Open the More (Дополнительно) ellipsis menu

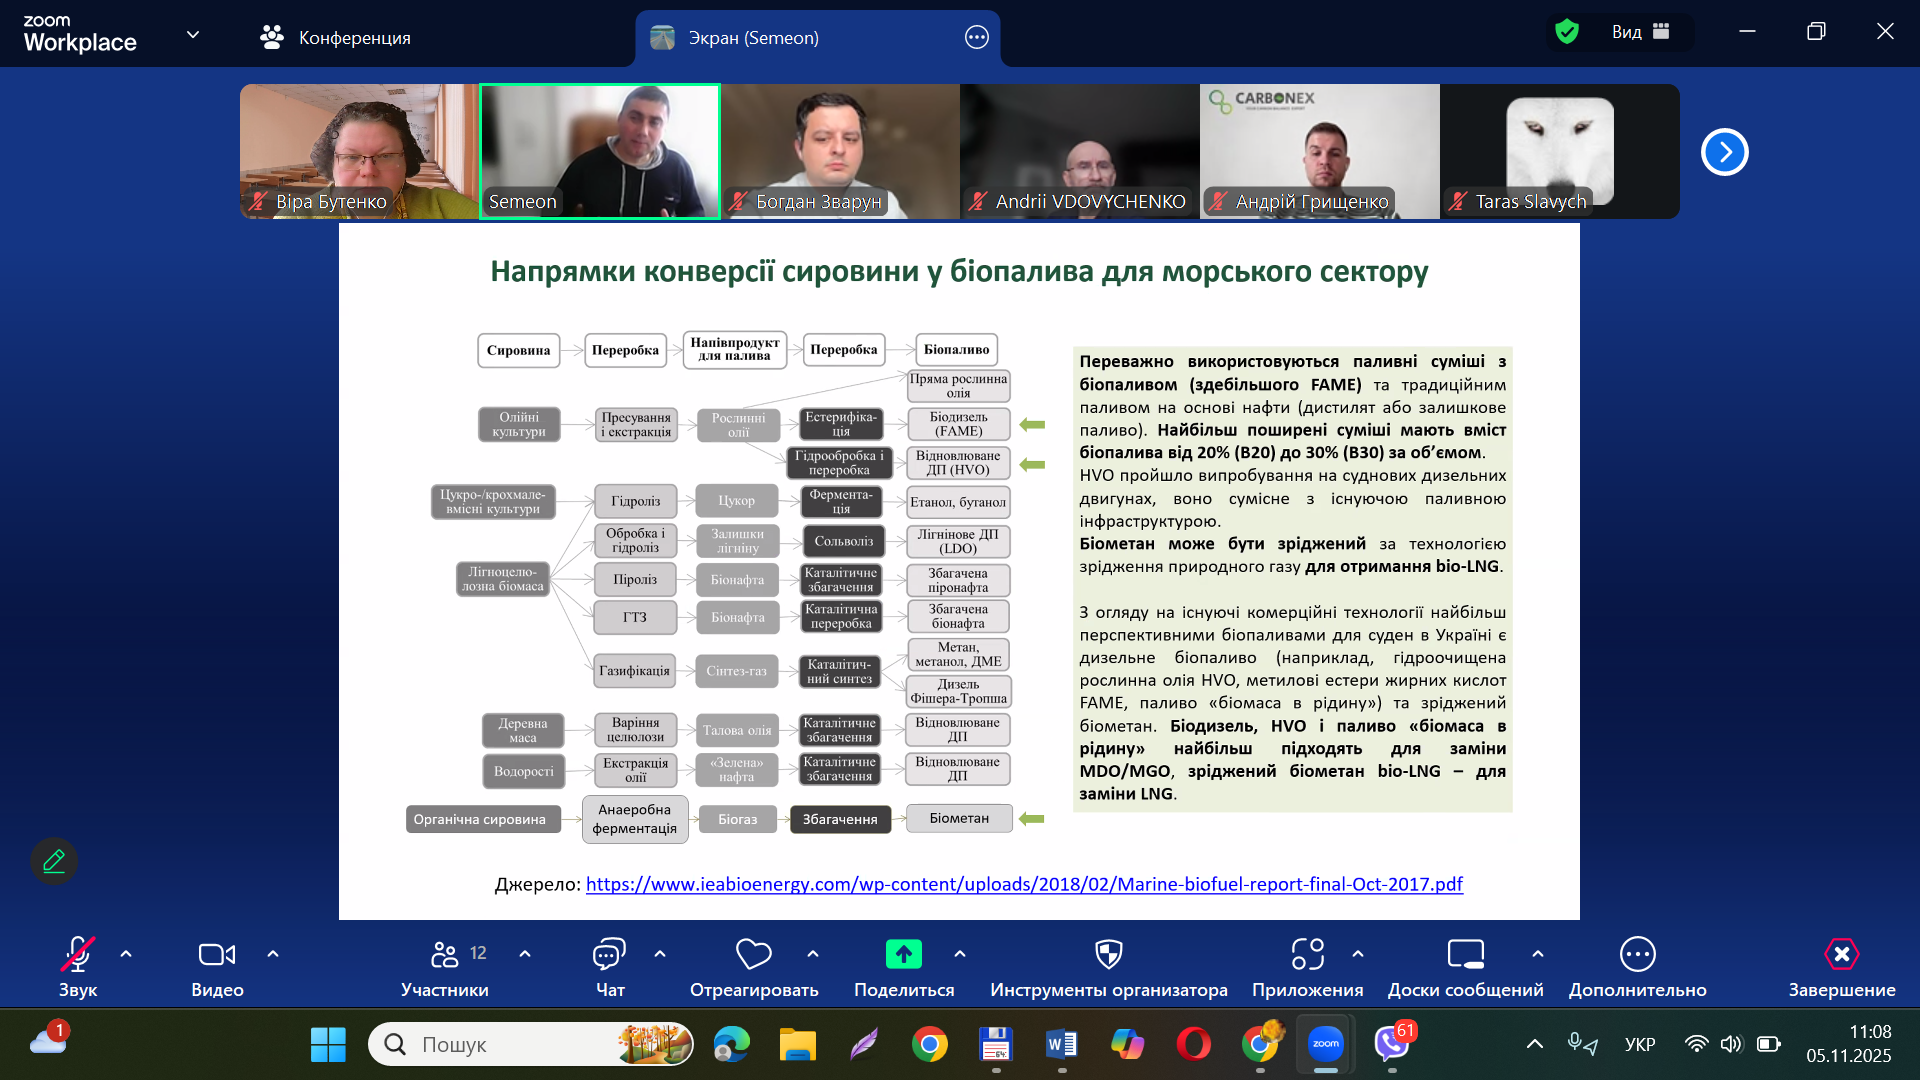click(x=1637, y=955)
